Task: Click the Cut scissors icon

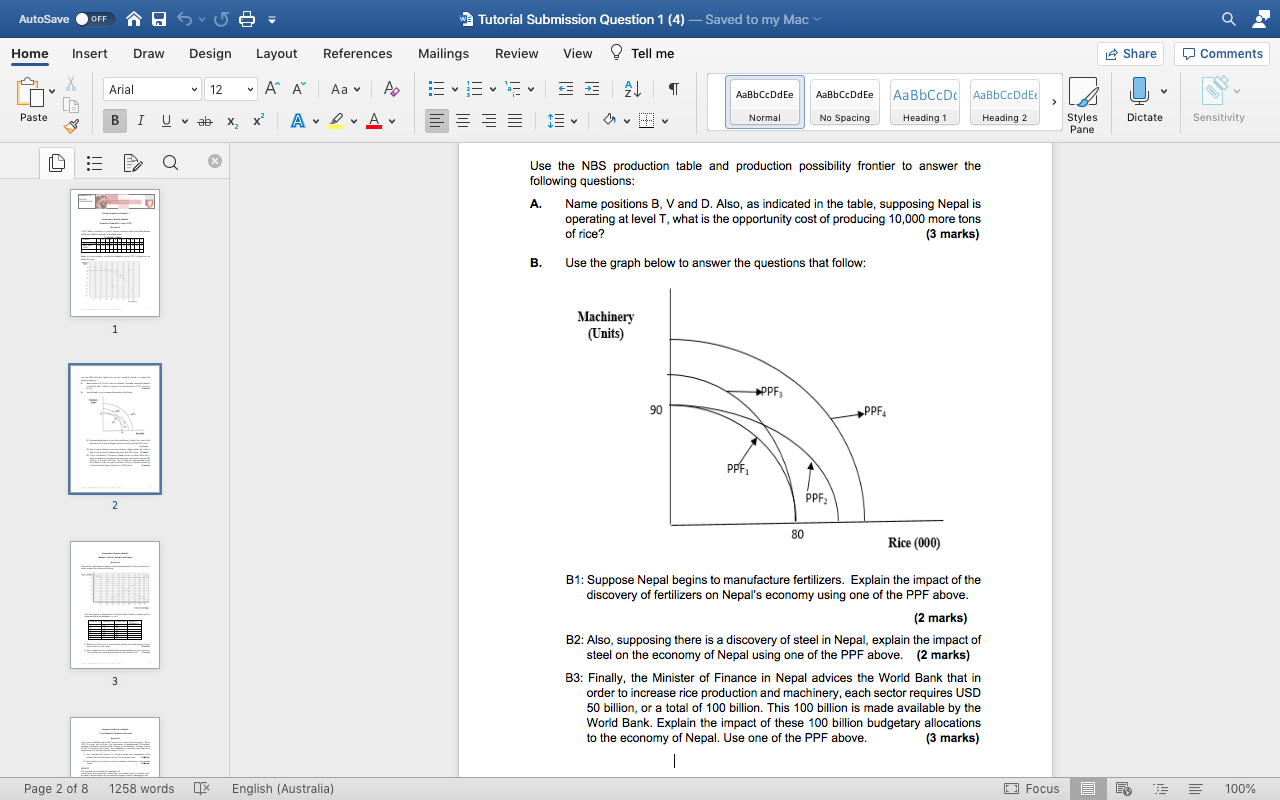Action: (x=71, y=84)
